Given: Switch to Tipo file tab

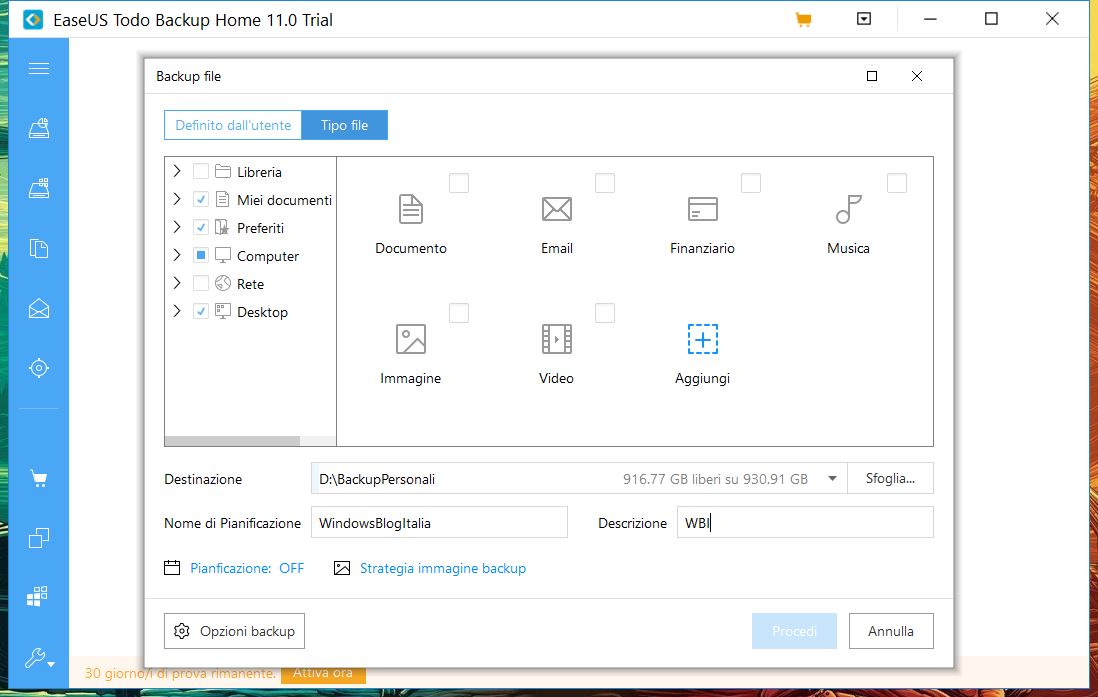Looking at the screenshot, I should click(x=345, y=125).
